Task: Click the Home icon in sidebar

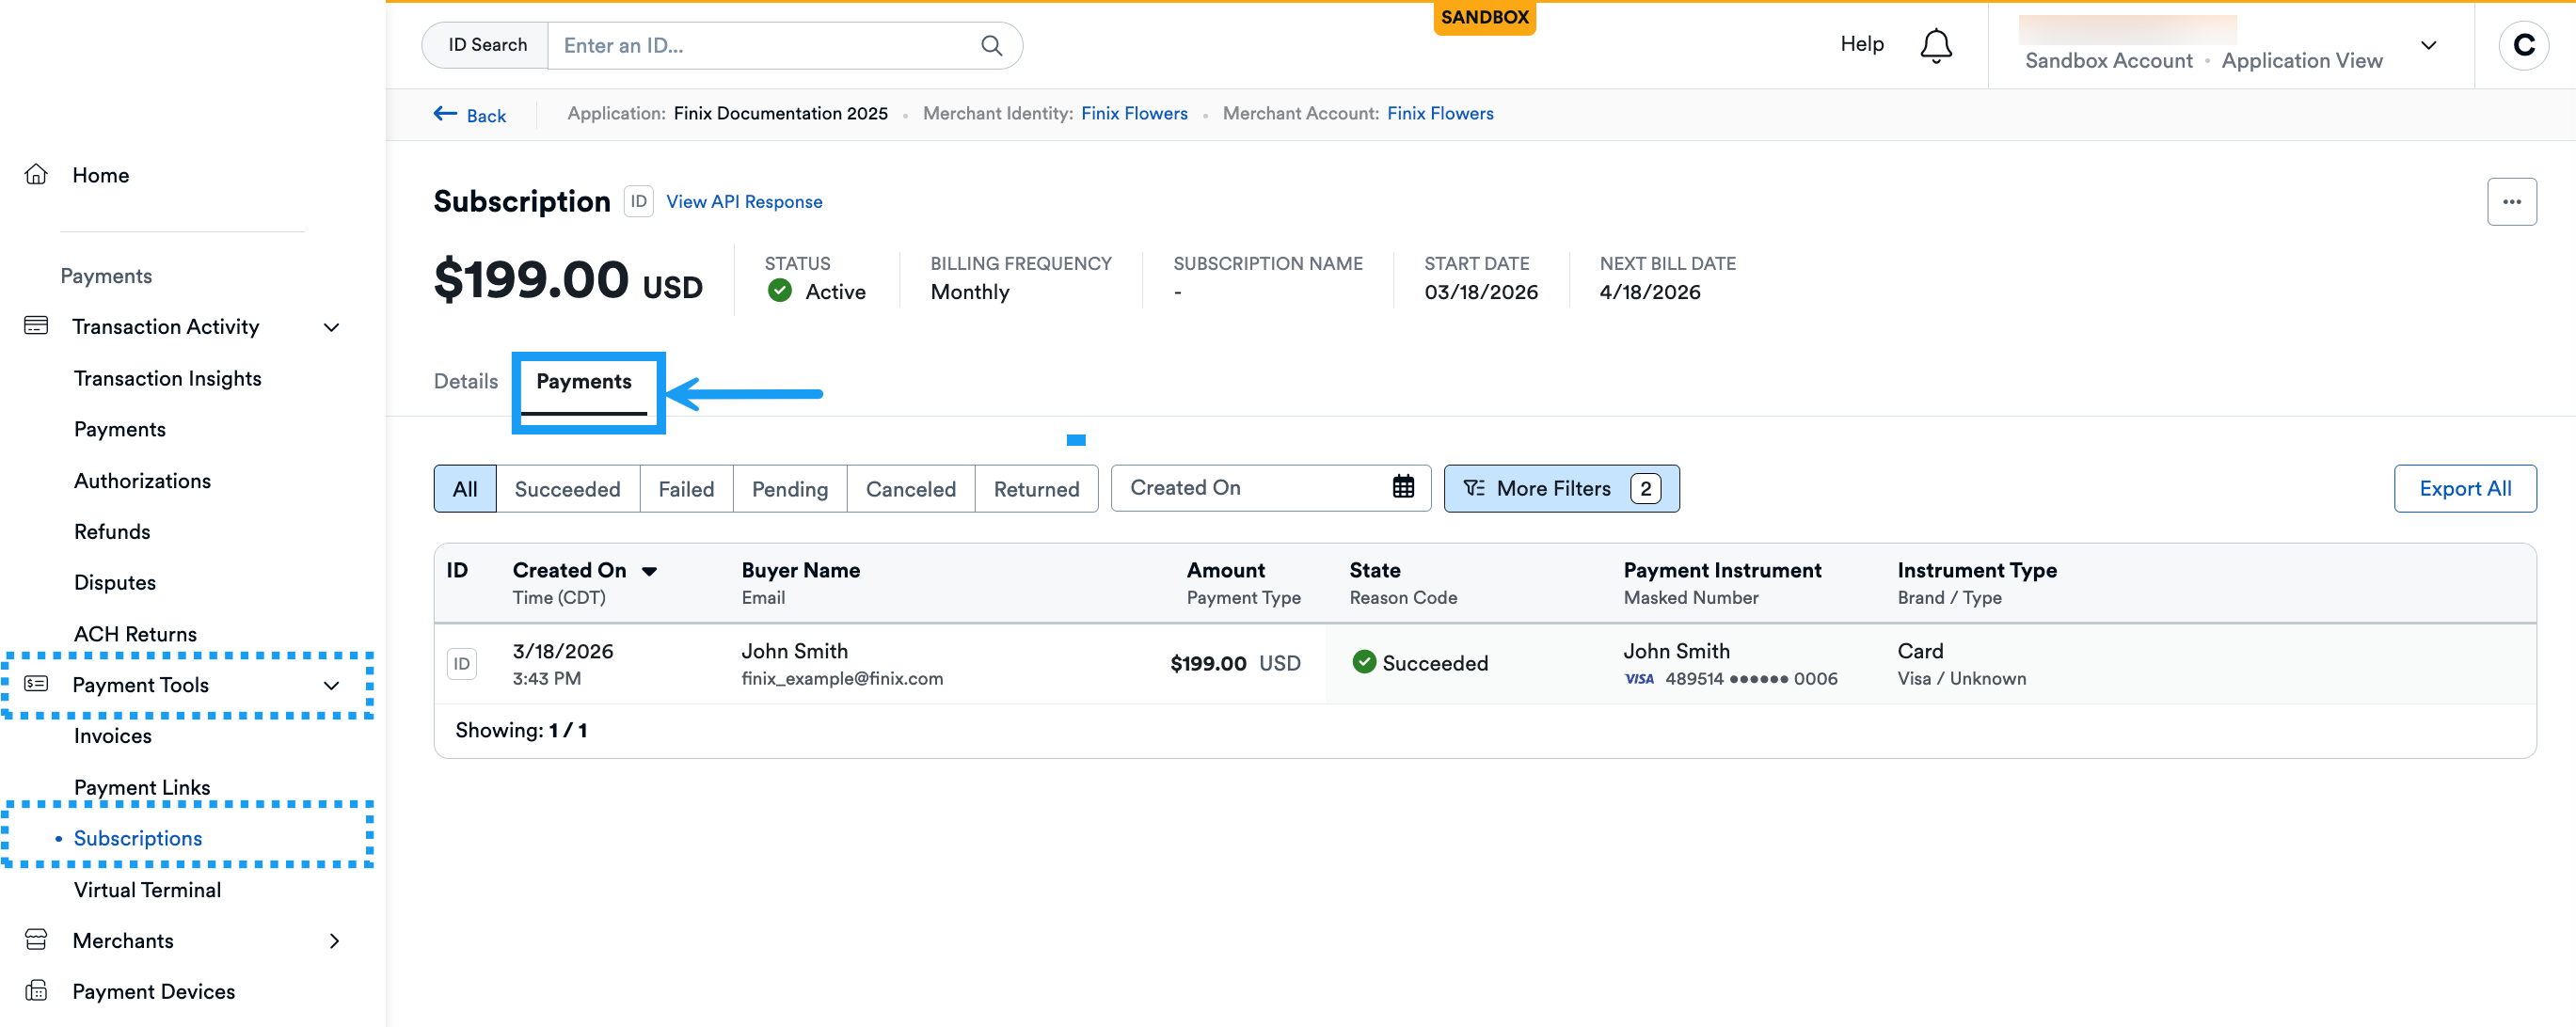Action: [x=36, y=175]
